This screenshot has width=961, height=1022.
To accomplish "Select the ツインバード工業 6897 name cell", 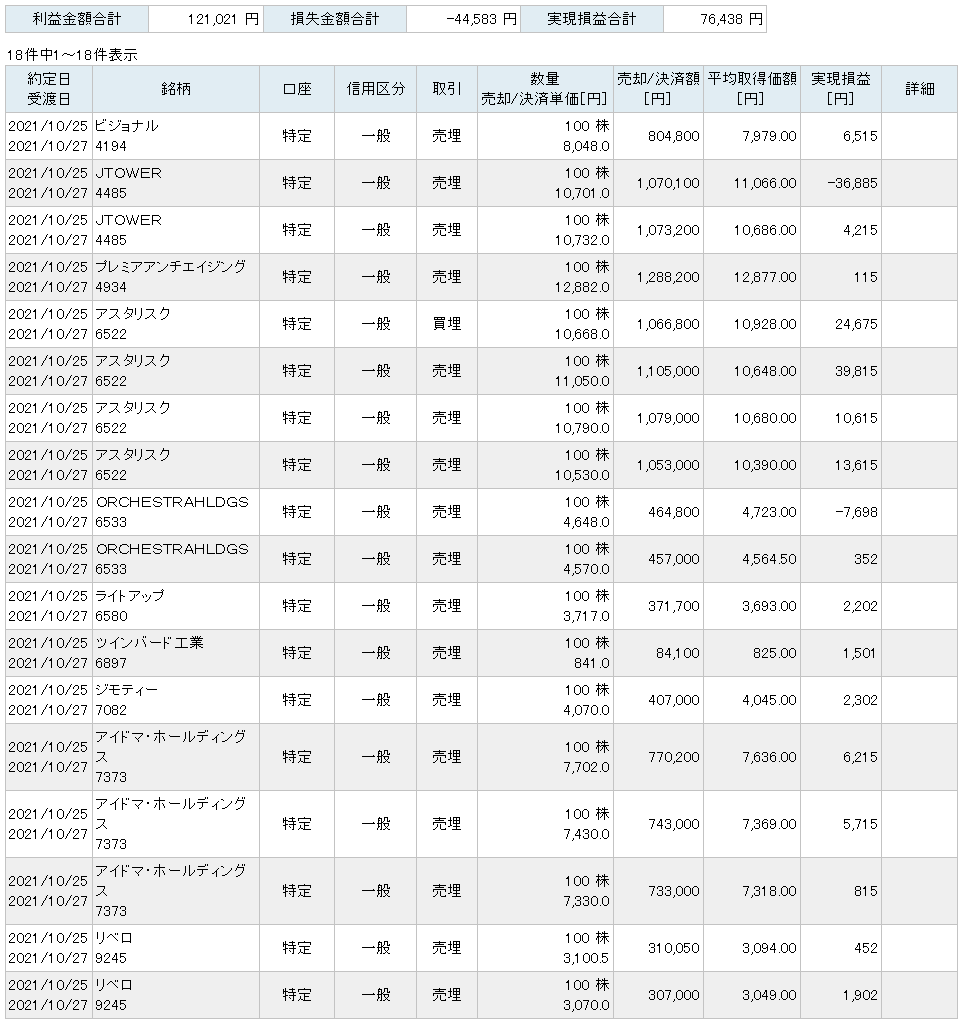I will (176, 653).
